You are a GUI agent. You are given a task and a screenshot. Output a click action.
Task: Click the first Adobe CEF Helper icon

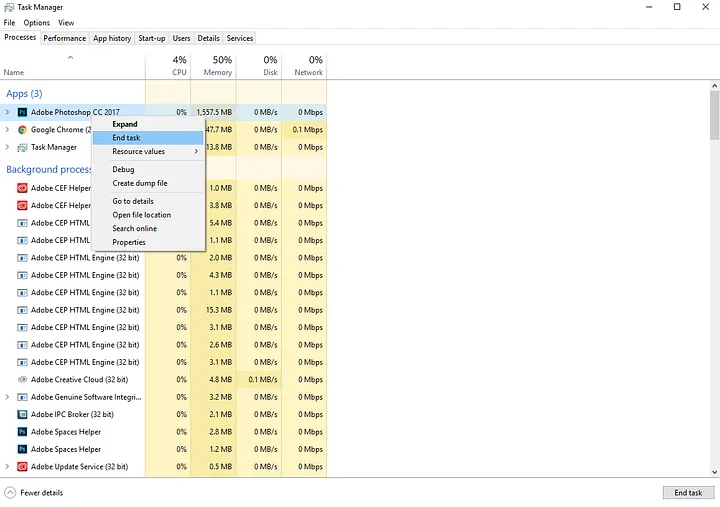[x=22, y=188]
